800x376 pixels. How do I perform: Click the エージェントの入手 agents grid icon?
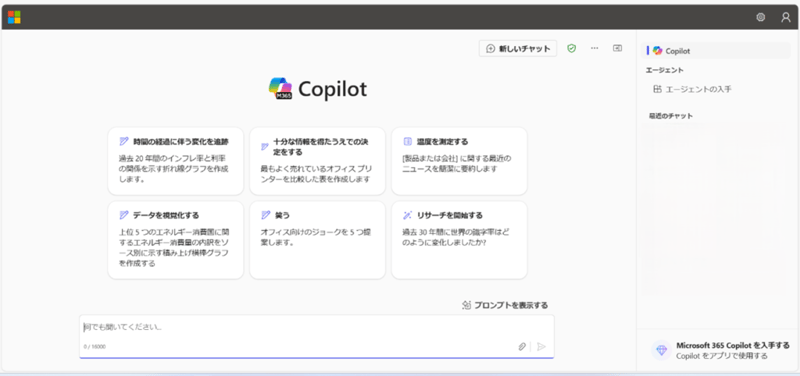pos(658,89)
